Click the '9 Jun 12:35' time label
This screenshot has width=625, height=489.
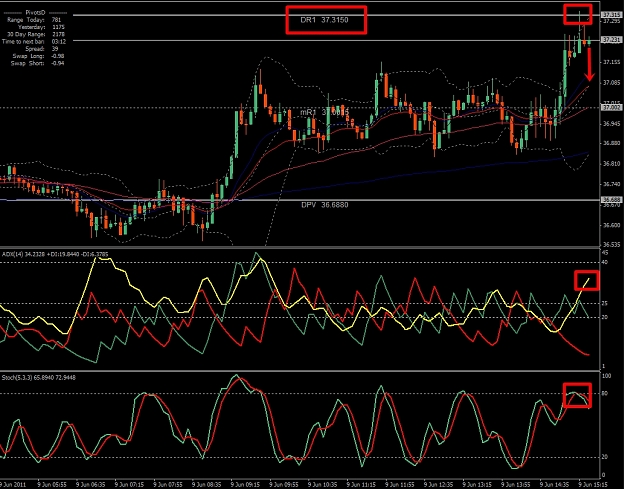pyautogui.click(x=438, y=485)
